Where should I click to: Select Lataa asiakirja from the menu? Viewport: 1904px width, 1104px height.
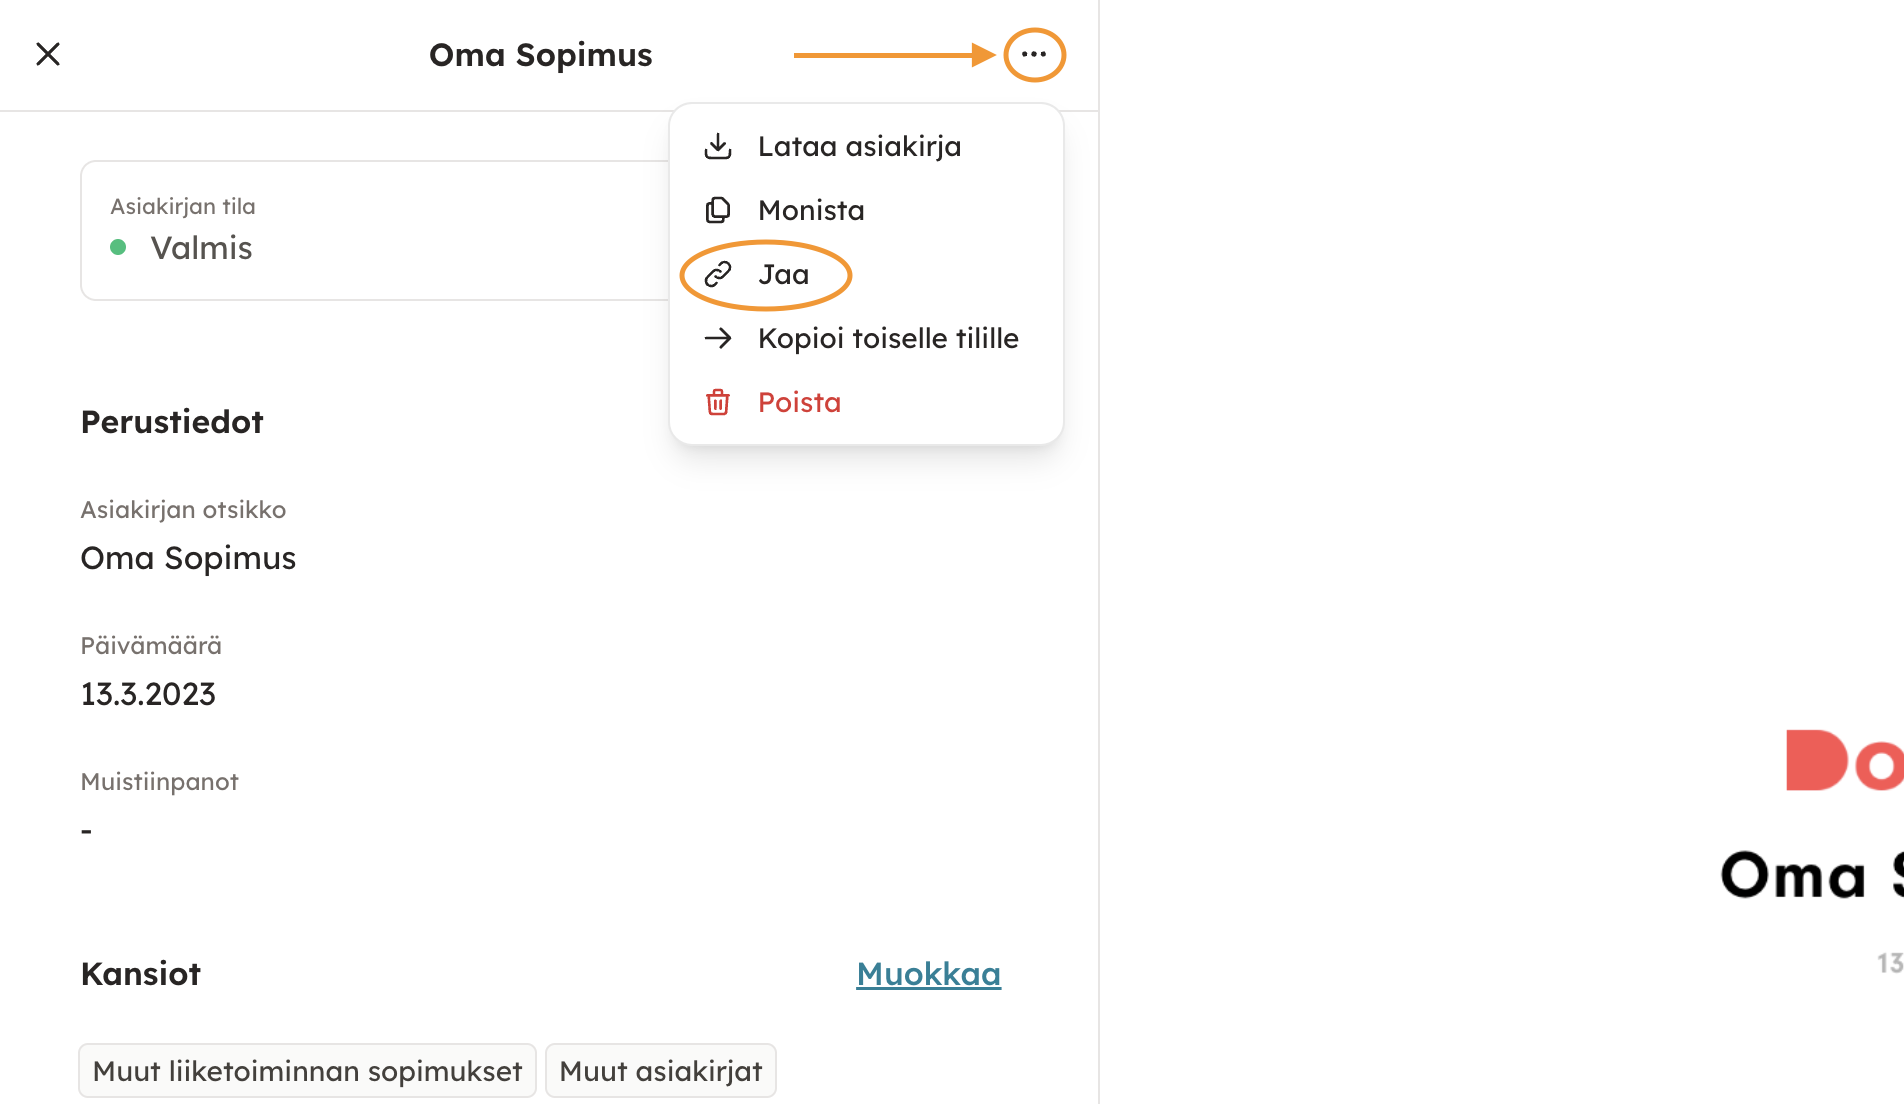(859, 147)
